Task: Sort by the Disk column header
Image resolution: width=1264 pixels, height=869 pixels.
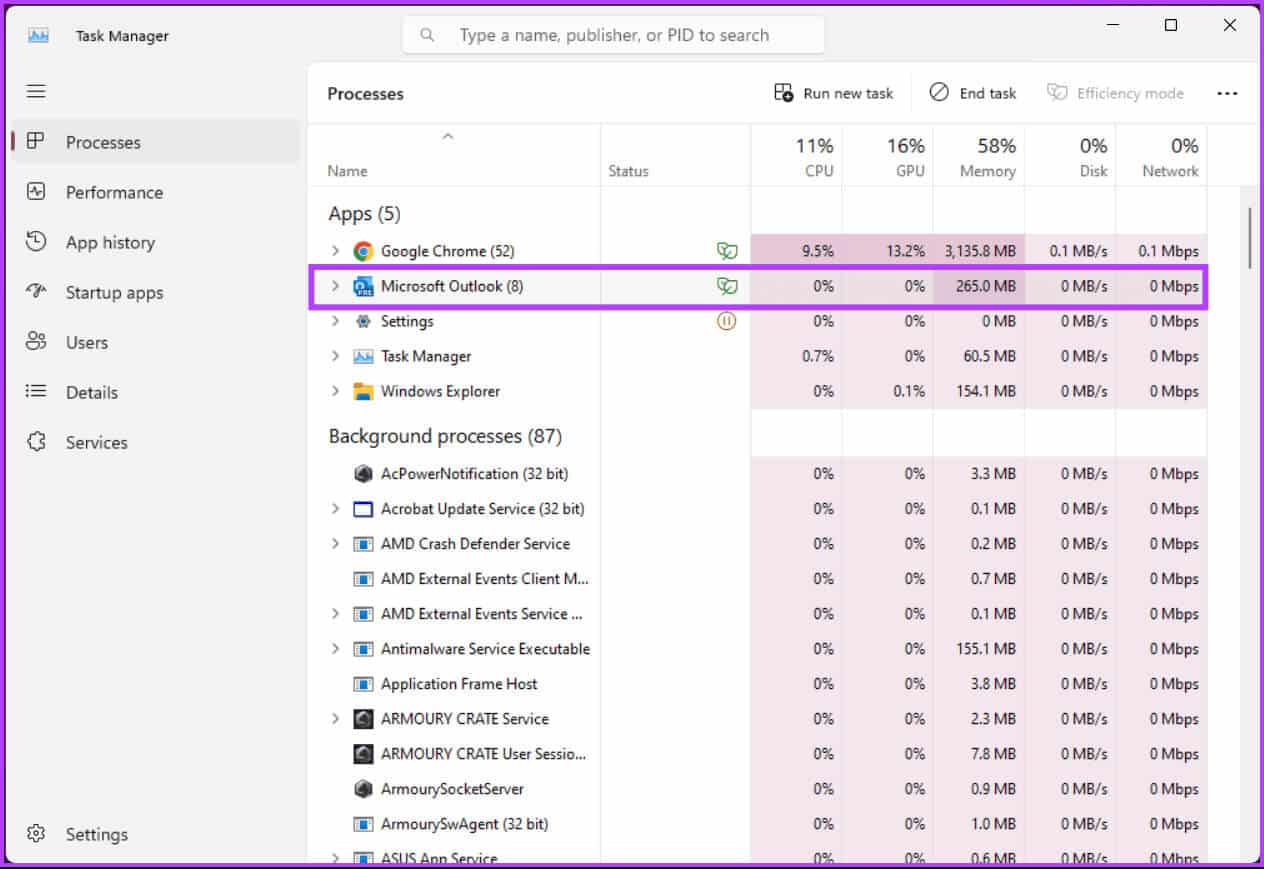Action: pyautogui.click(x=1070, y=155)
